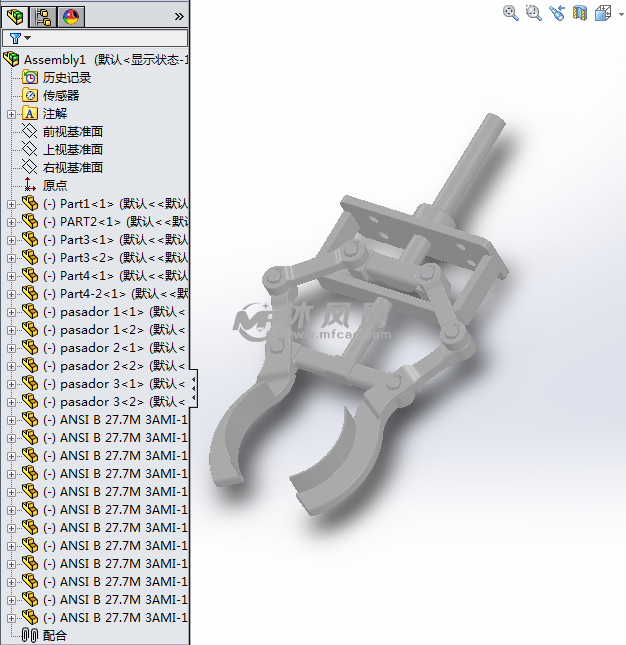626x645 pixels.
Task: Click the Zoom to Area icon
Action: point(534,13)
